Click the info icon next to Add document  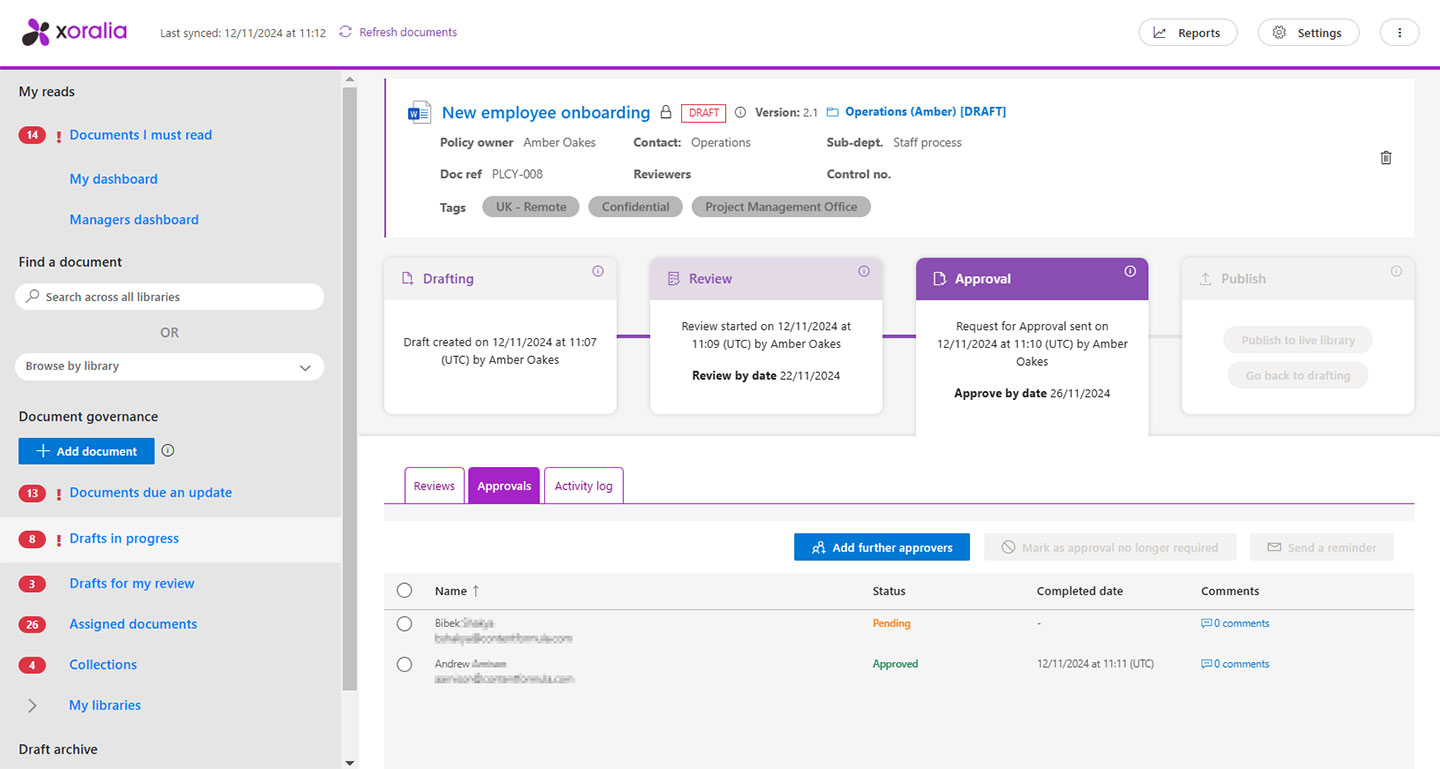coord(168,450)
